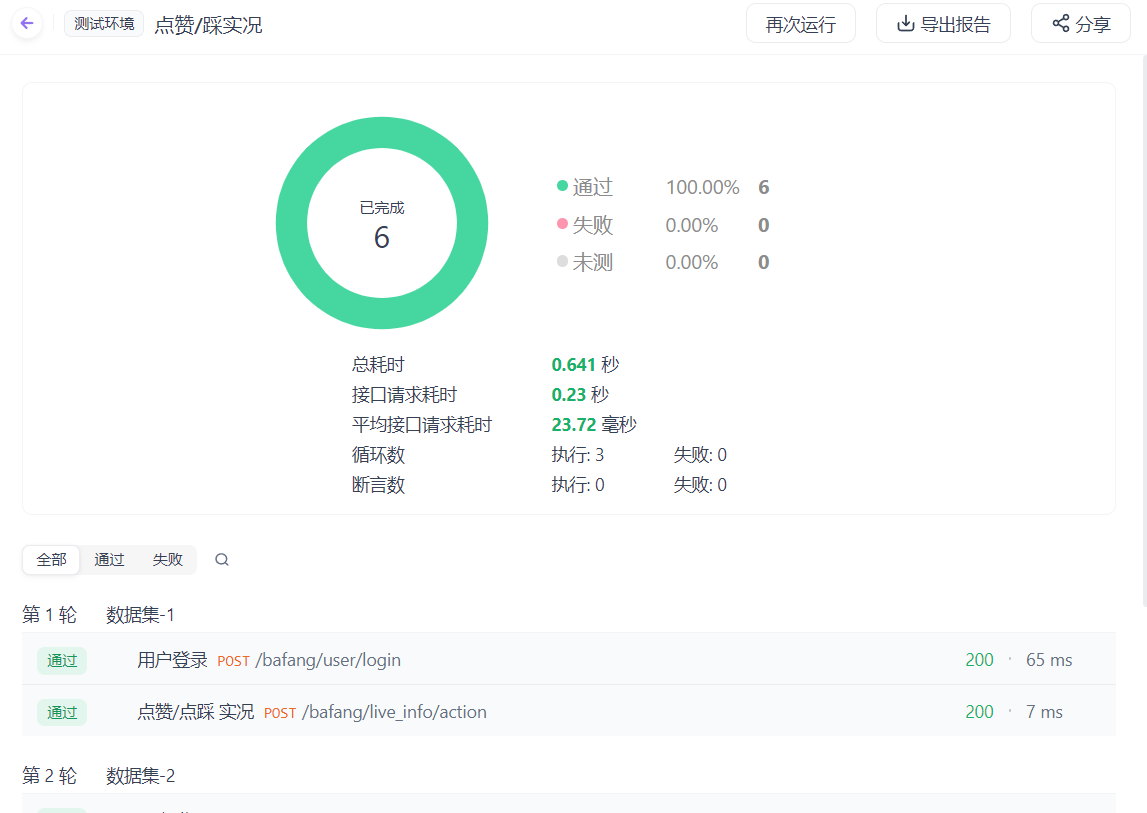The width and height of the screenshot is (1147, 813).
Task: Click the /bafang/live_info/action path text
Action: pos(394,712)
